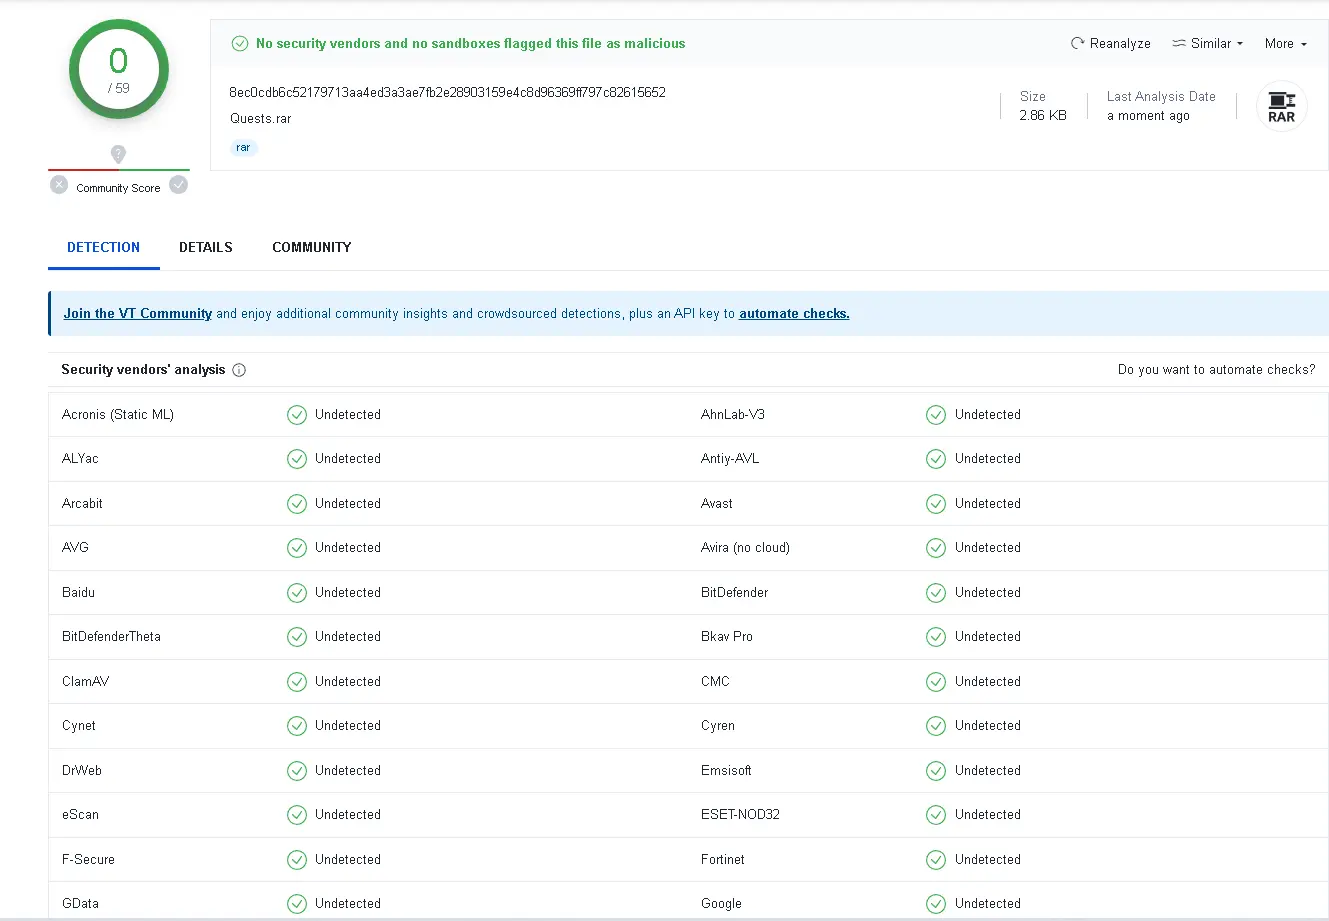
Task: Switch to the DETECTION tab
Action: [104, 247]
